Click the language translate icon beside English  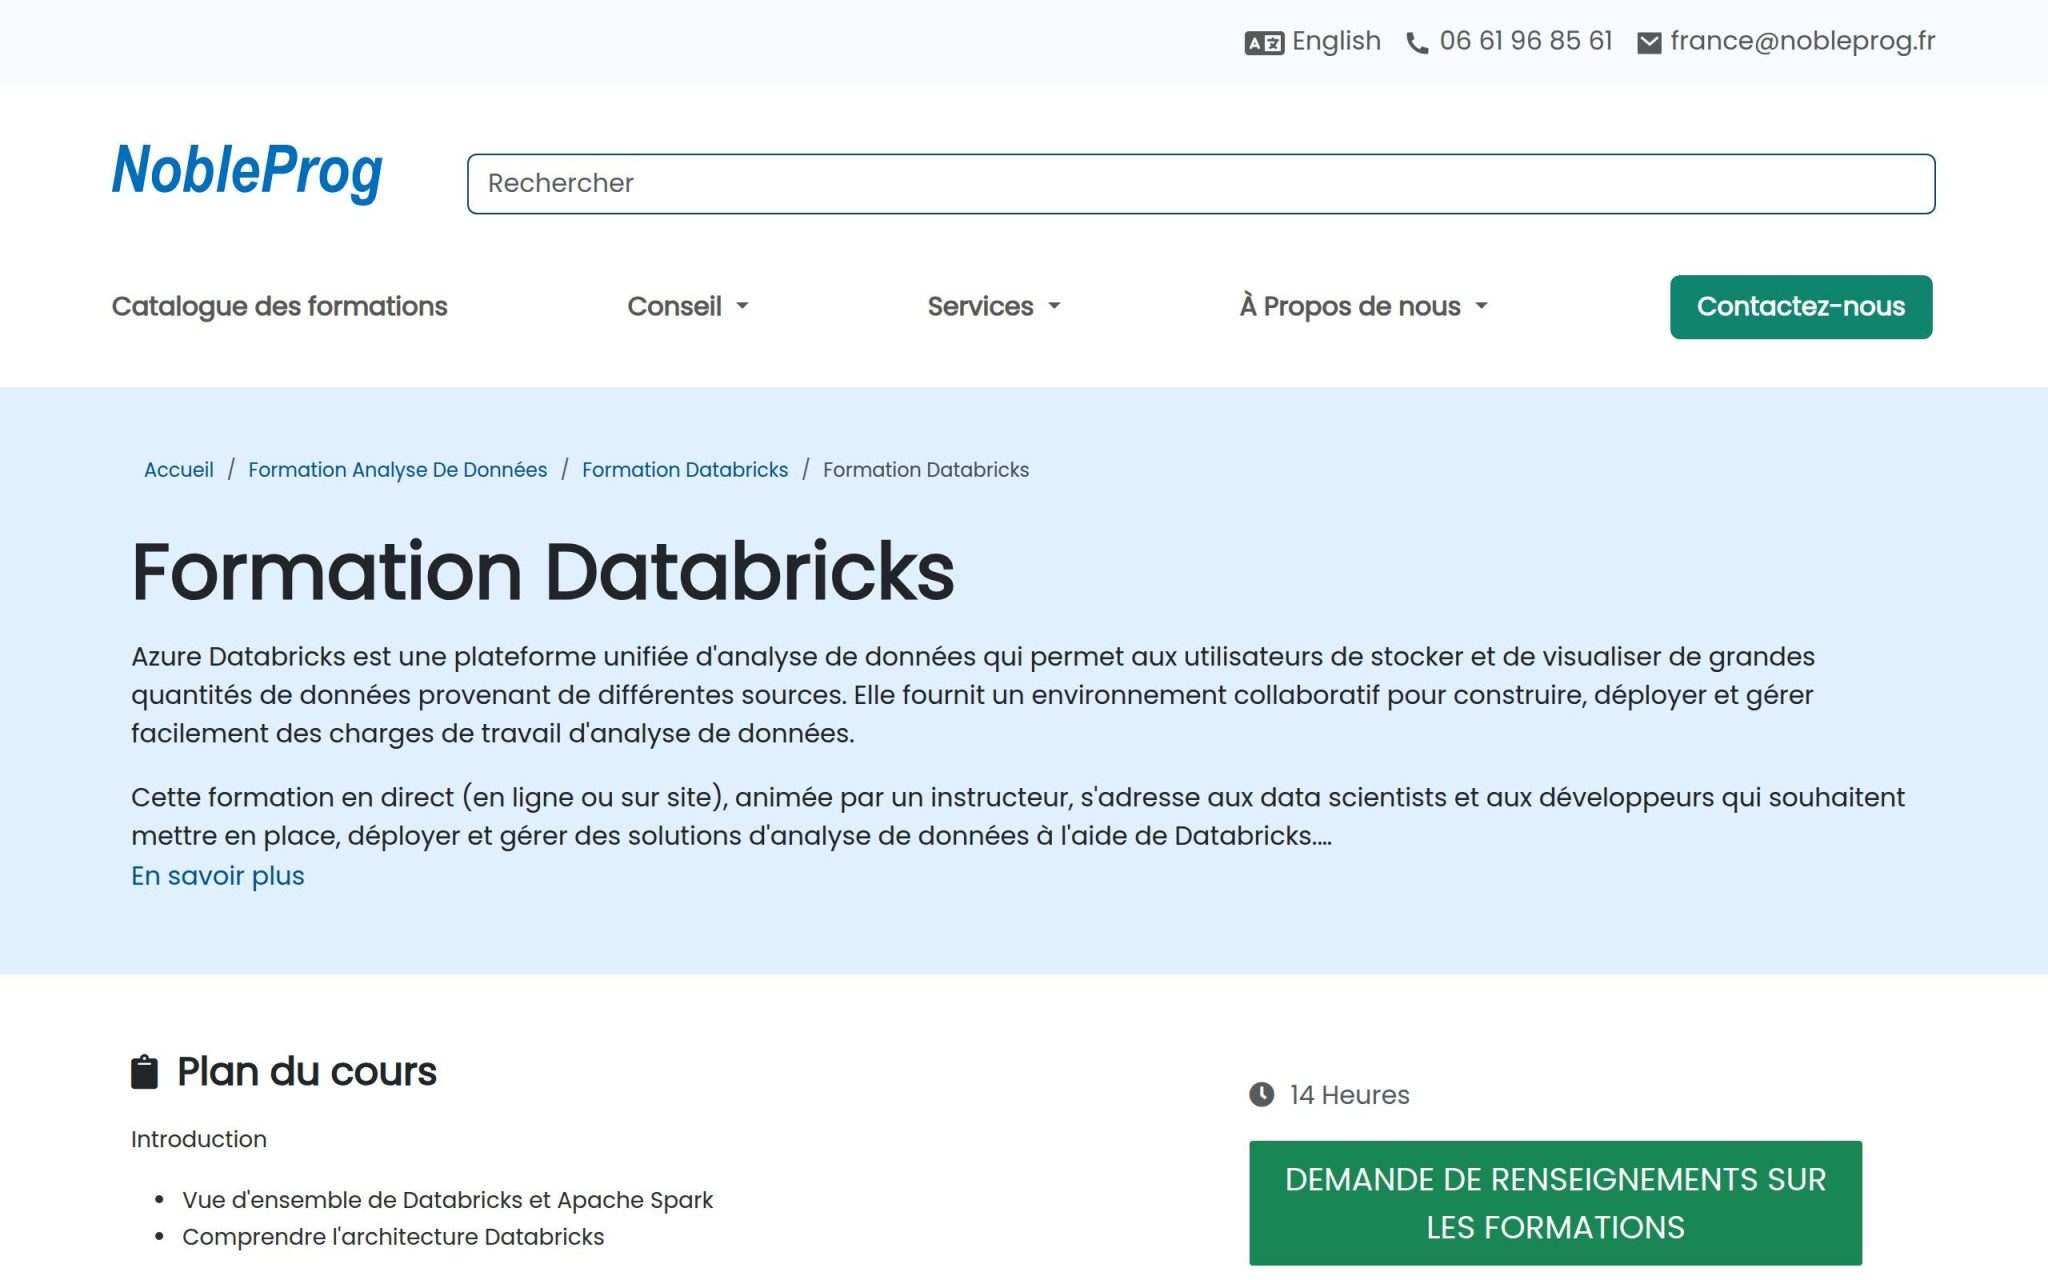coord(1264,43)
